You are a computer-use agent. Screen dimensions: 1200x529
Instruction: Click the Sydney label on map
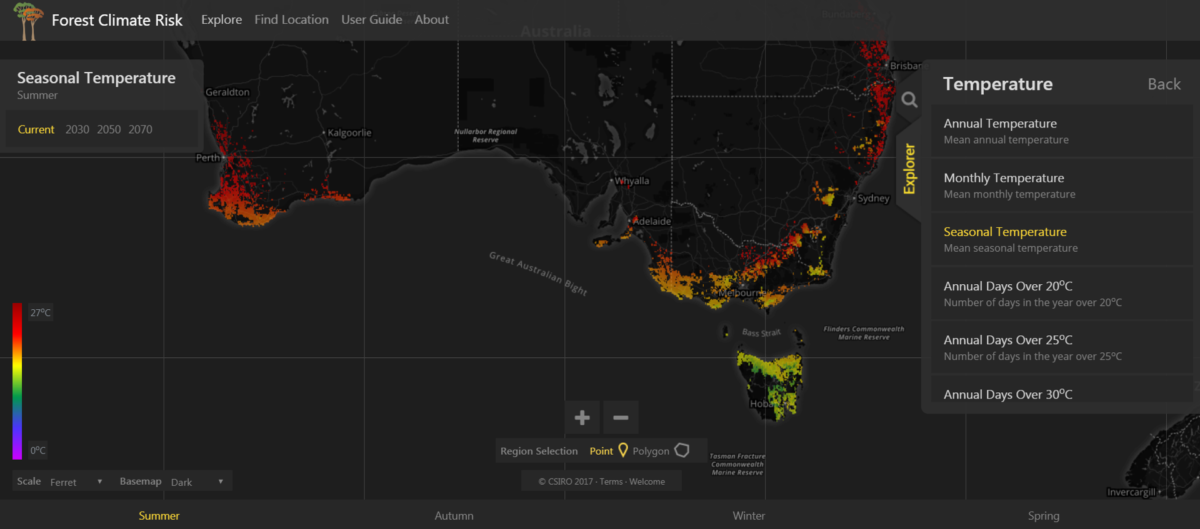pyautogui.click(x=873, y=198)
